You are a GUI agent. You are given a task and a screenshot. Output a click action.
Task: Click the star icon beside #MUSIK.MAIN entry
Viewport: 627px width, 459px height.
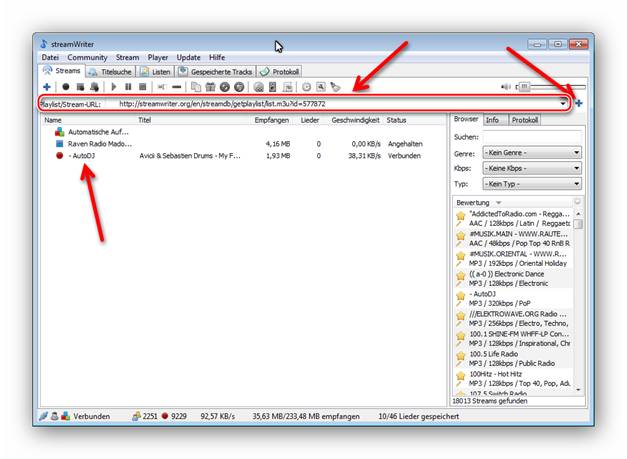point(461,236)
